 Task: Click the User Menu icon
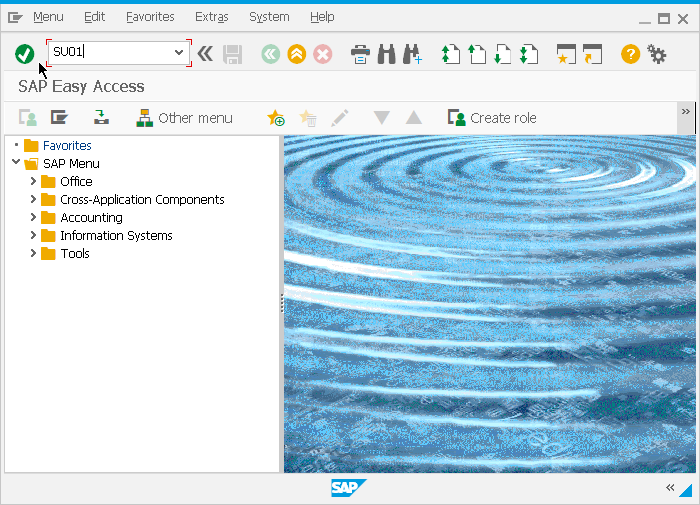click(x=28, y=118)
